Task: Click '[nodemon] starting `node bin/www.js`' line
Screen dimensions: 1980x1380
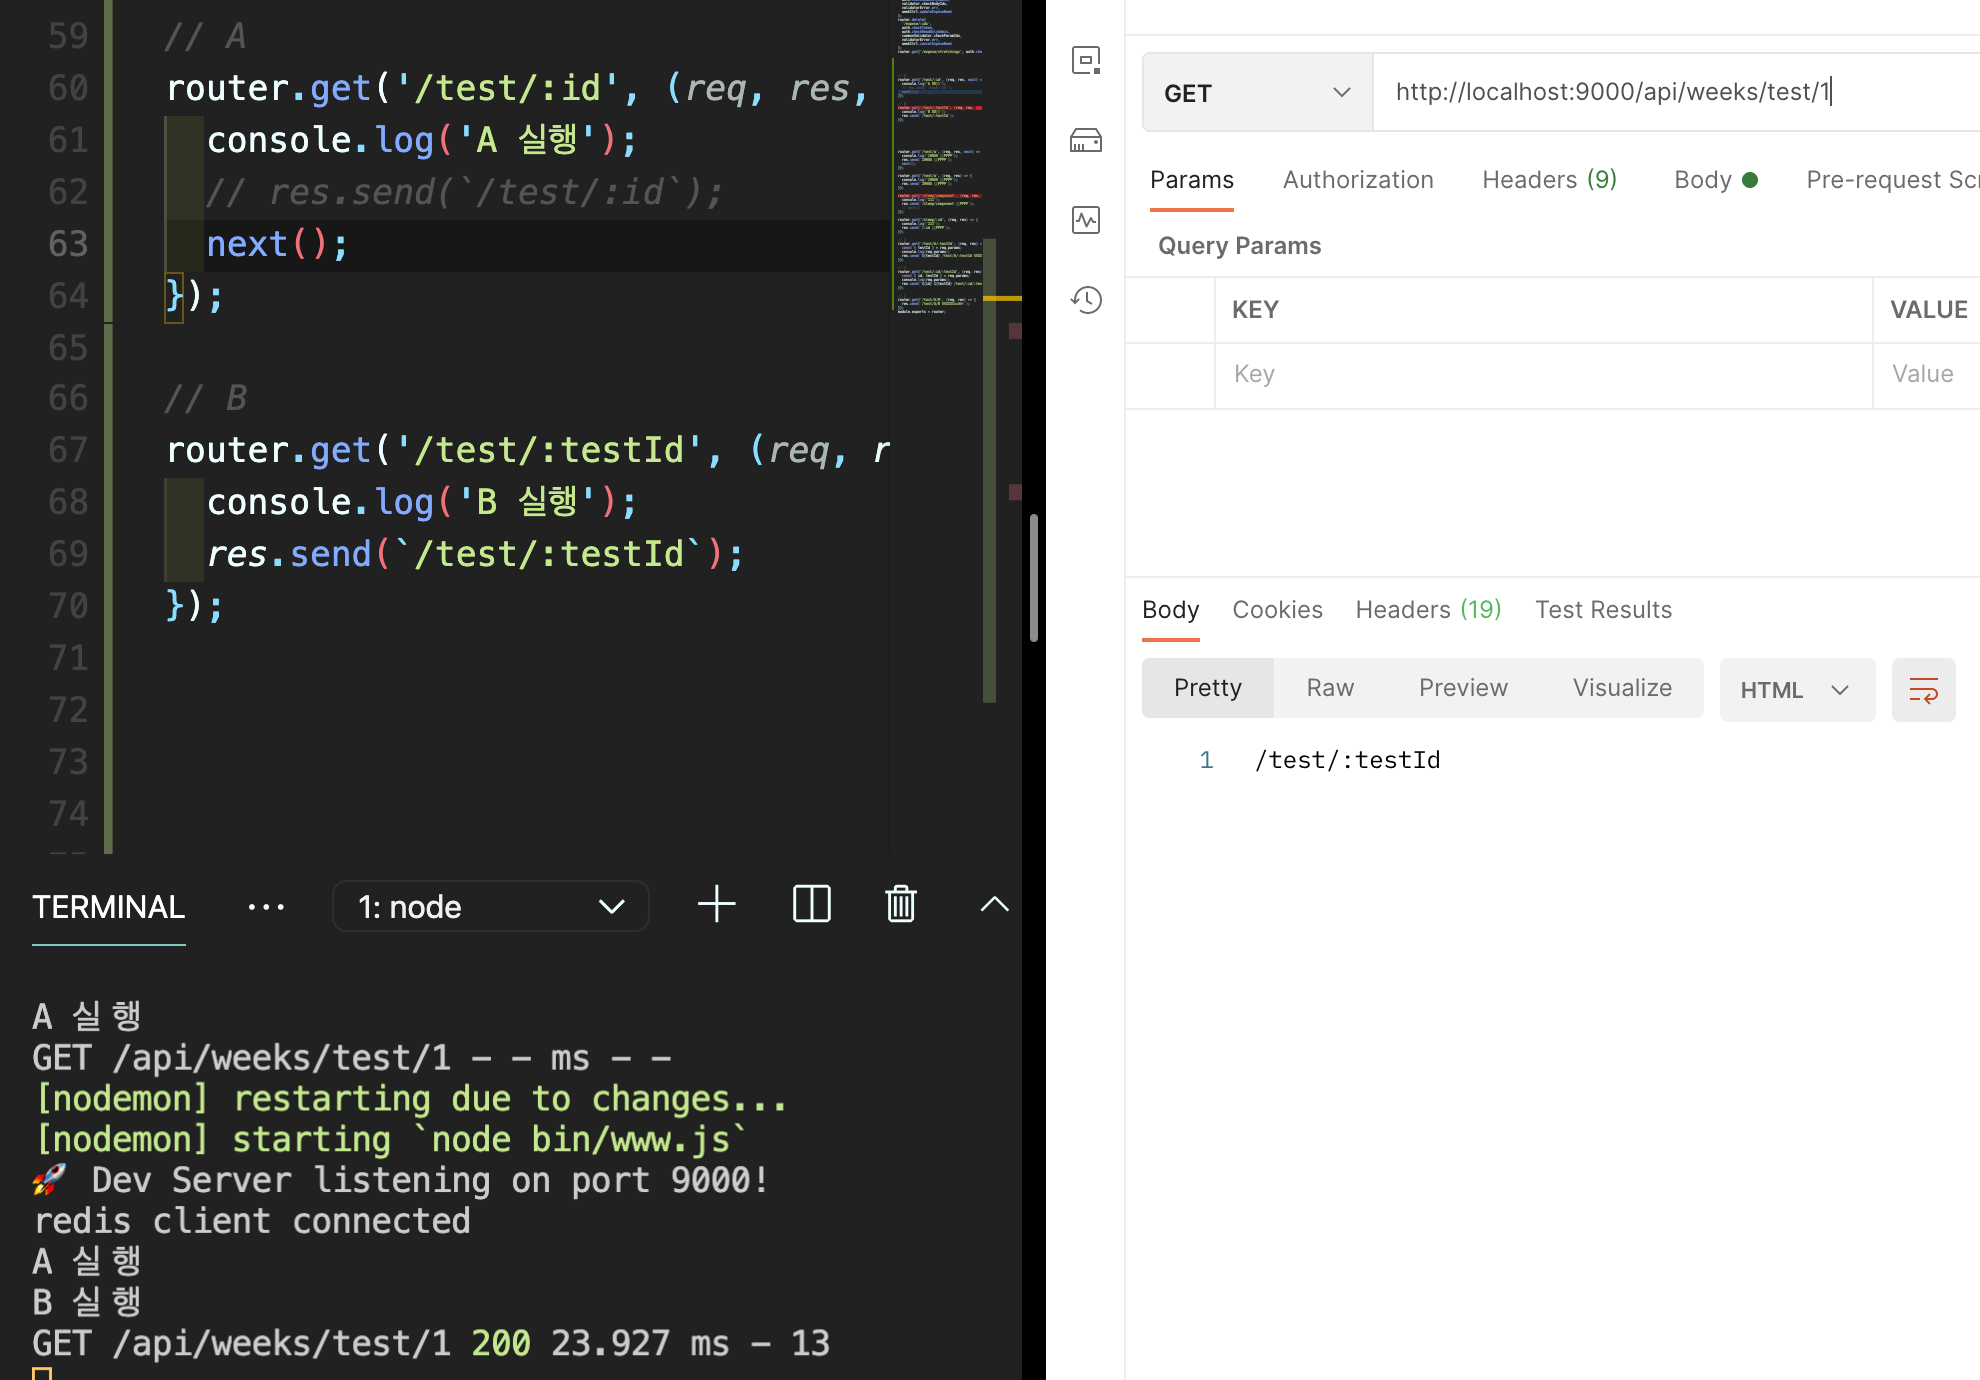Action: 391,1140
